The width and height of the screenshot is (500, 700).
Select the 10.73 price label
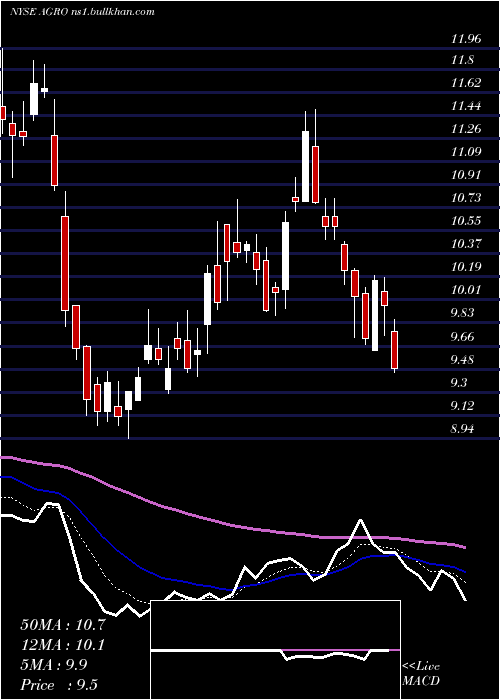[467, 198]
